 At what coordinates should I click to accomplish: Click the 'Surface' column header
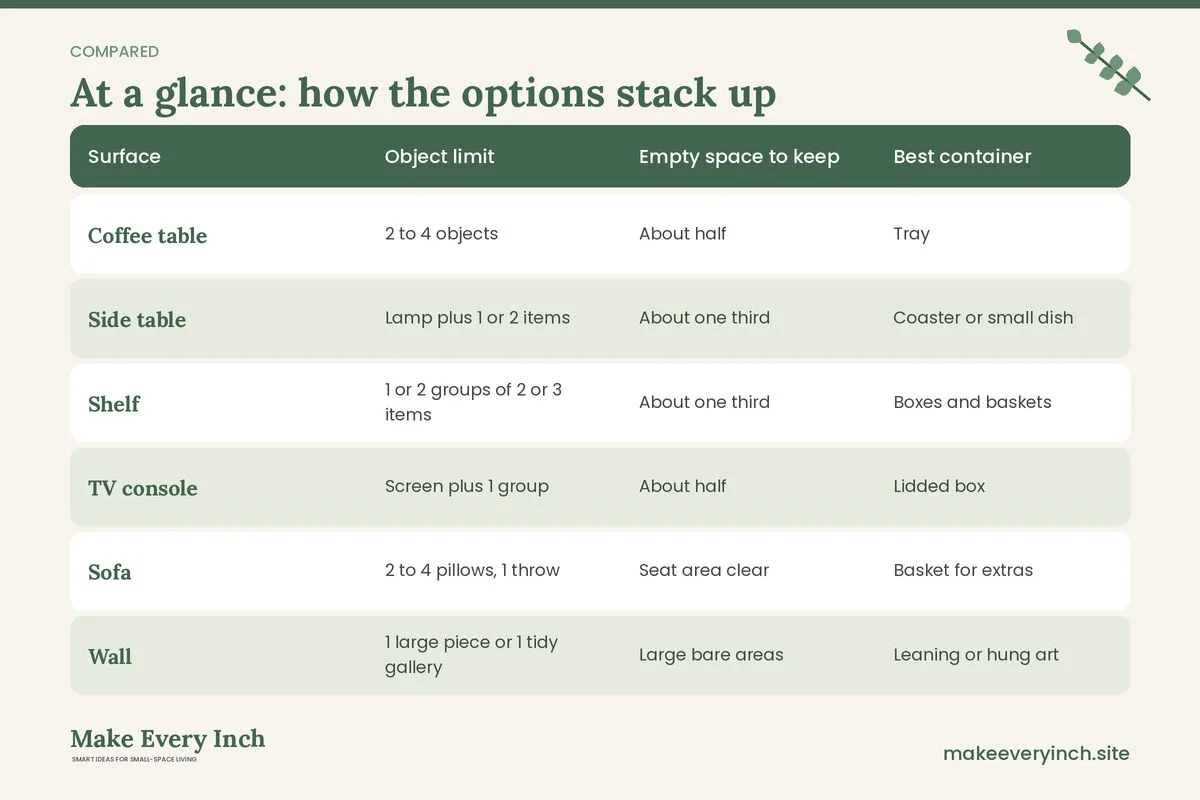124,156
